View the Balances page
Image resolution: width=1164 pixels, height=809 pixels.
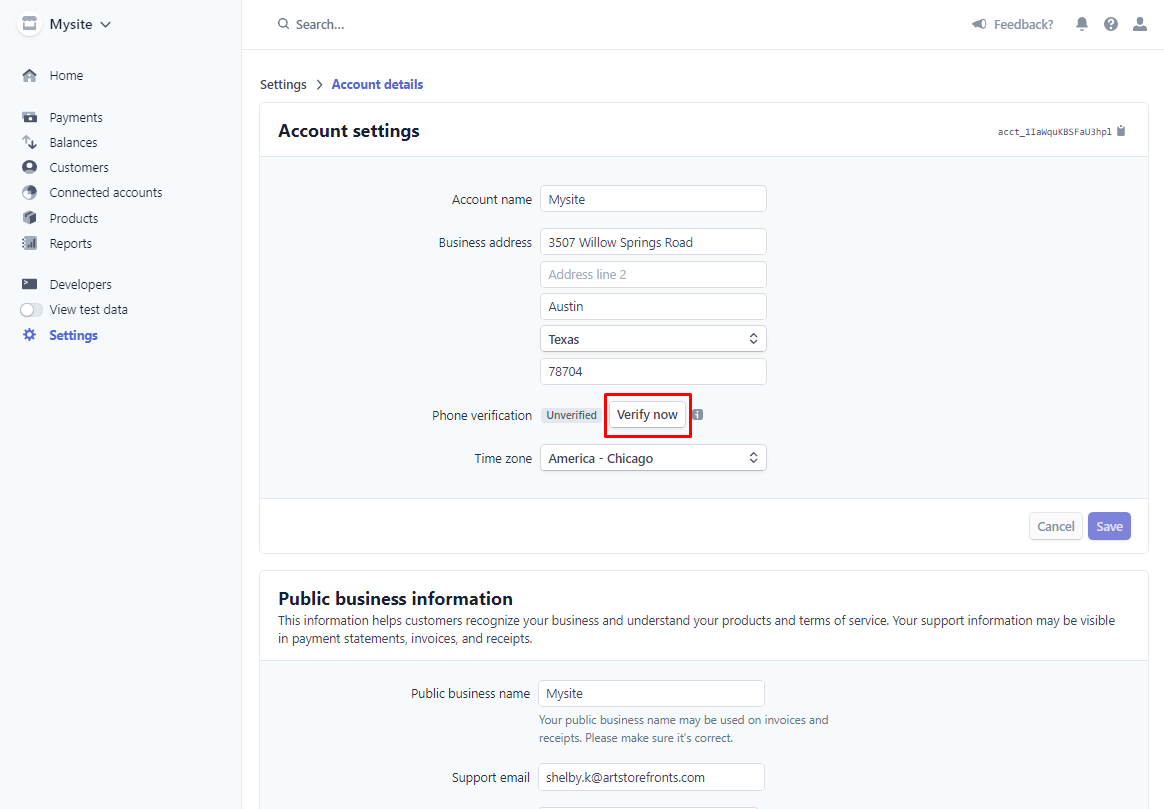coord(74,142)
